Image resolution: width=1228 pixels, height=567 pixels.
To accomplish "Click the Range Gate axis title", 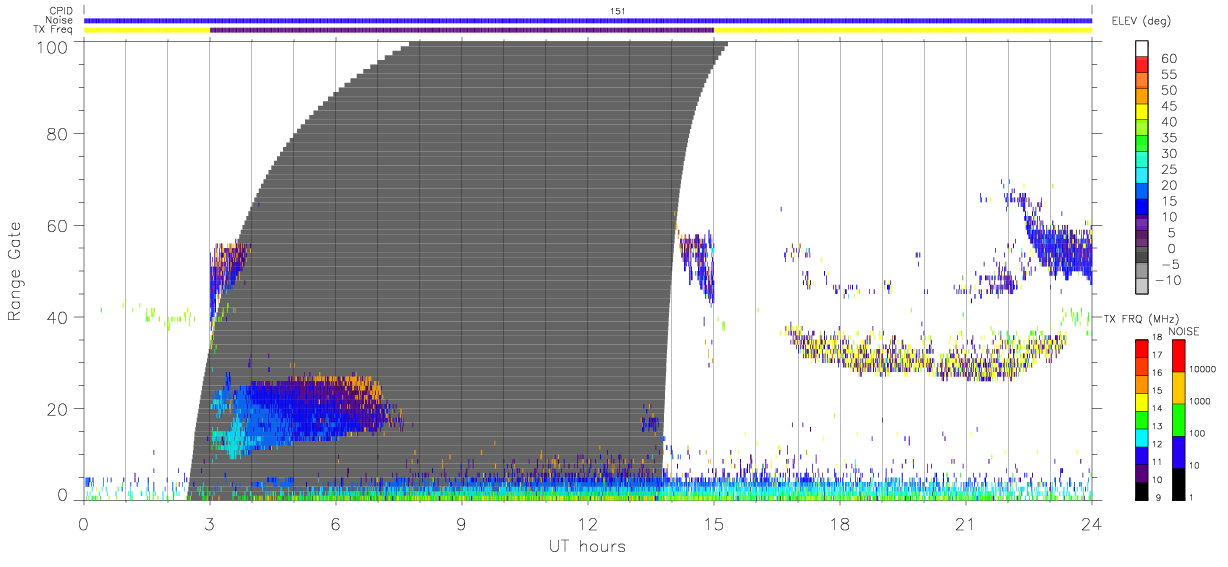I will (15, 269).
